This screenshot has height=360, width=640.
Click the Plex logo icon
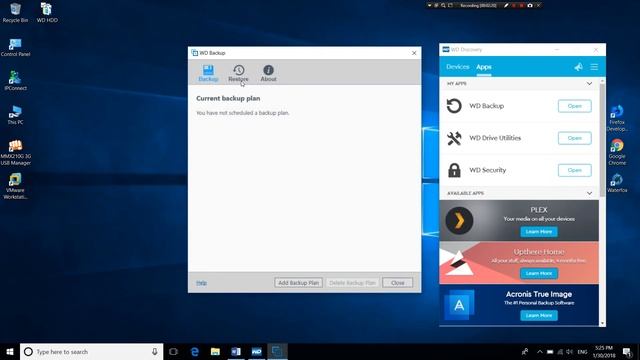[x=459, y=220]
